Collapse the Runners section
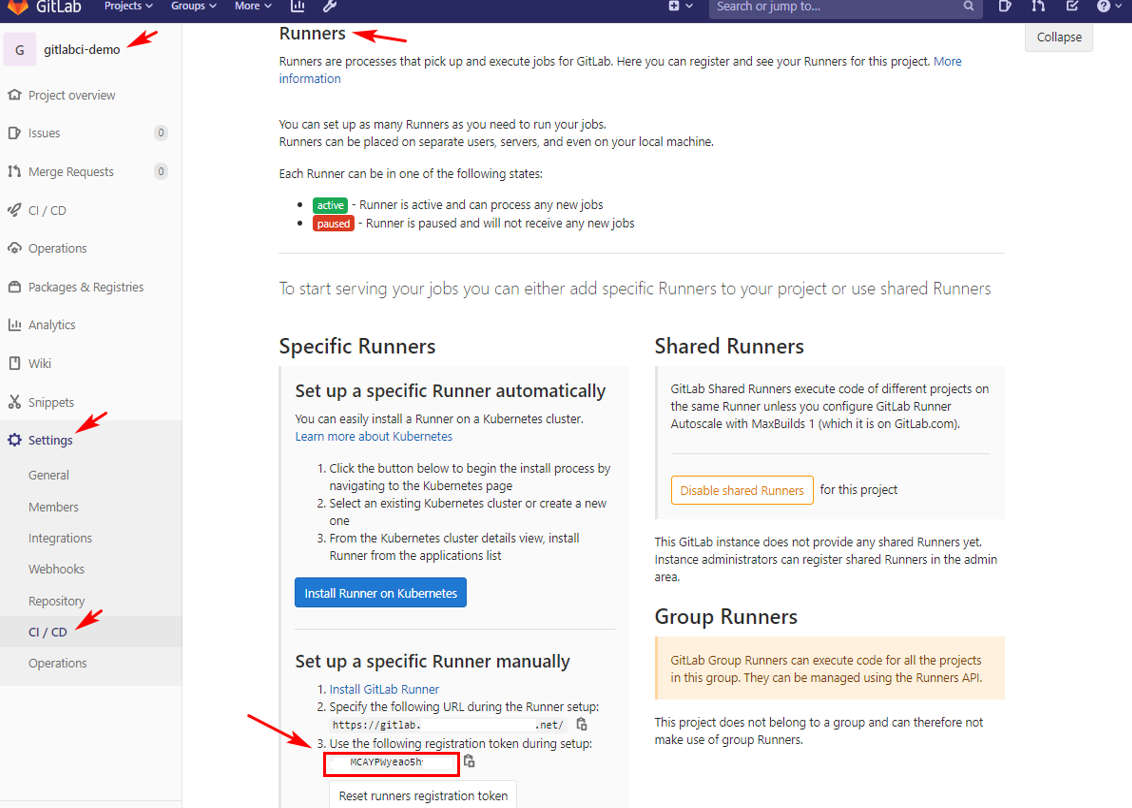The width and height of the screenshot is (1132, 808). click(1058, 38)
